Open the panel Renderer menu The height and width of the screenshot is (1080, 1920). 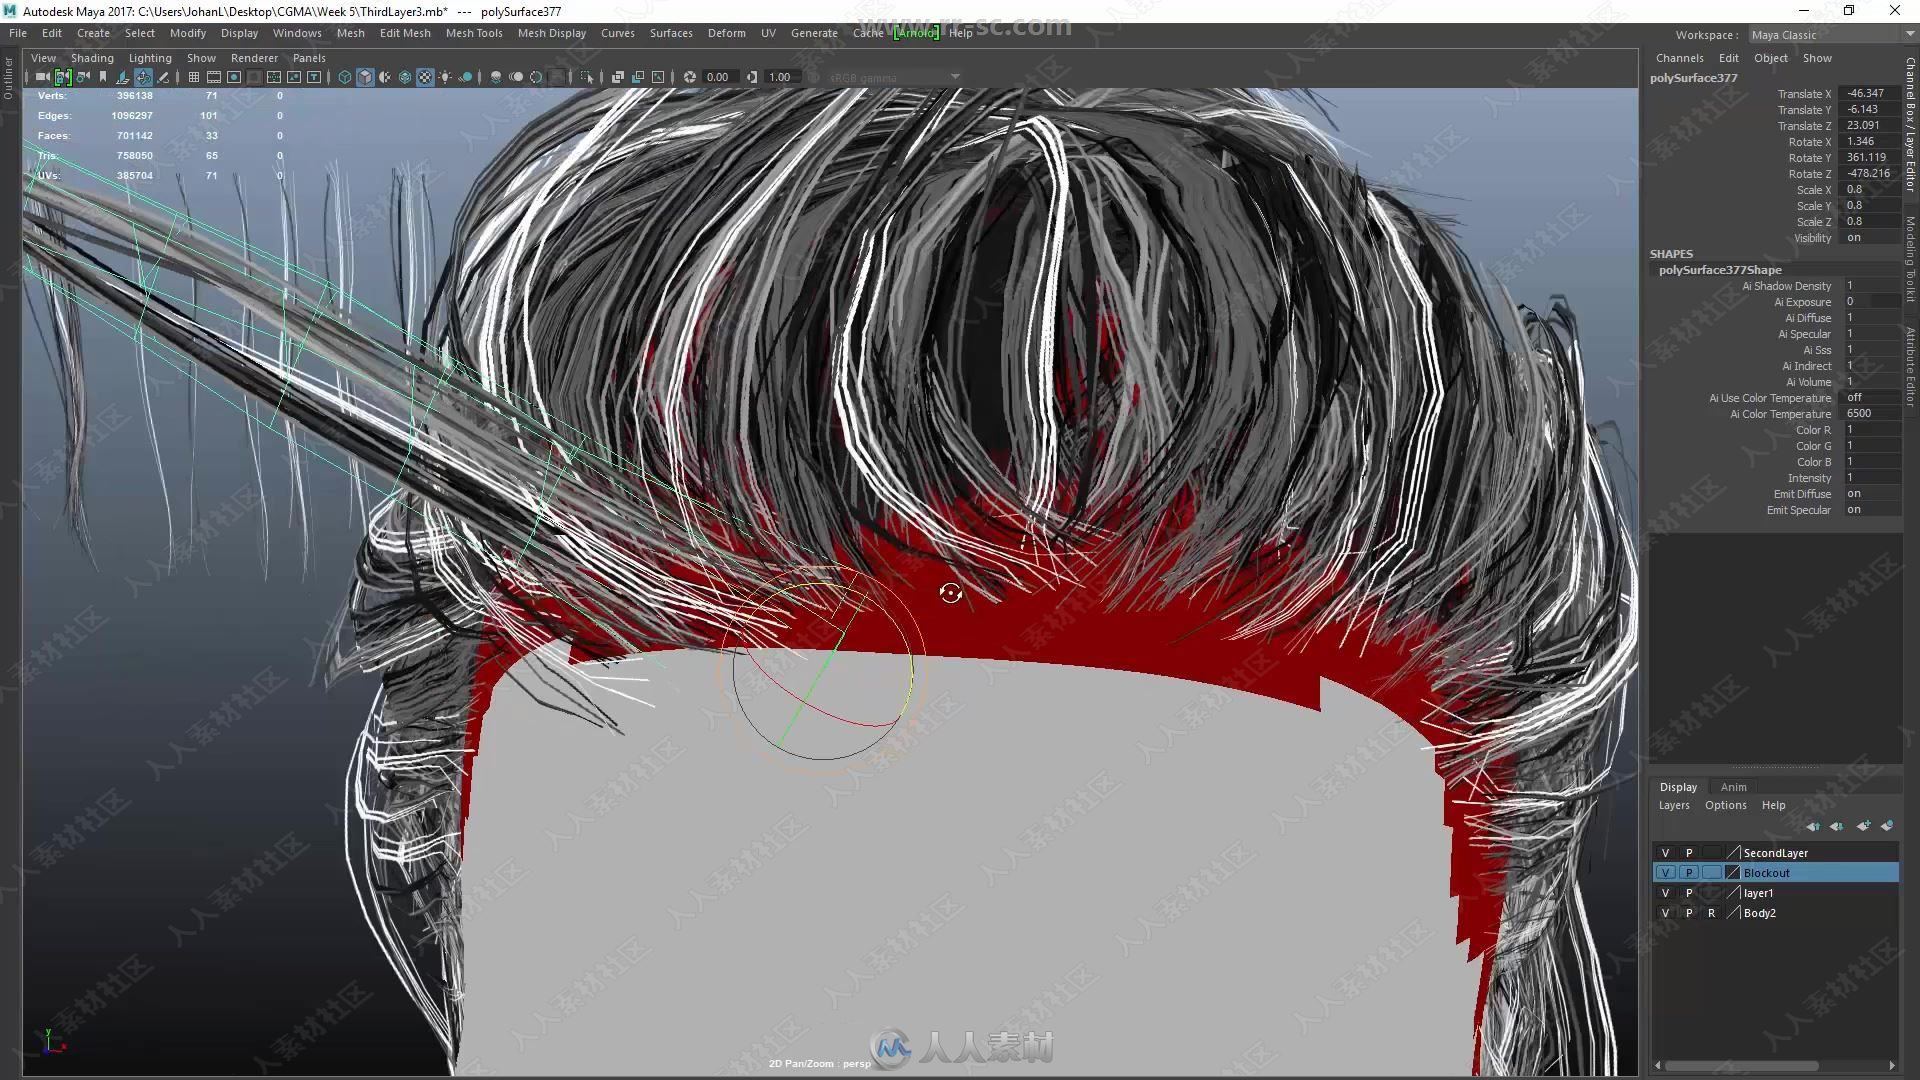(254, 58)
